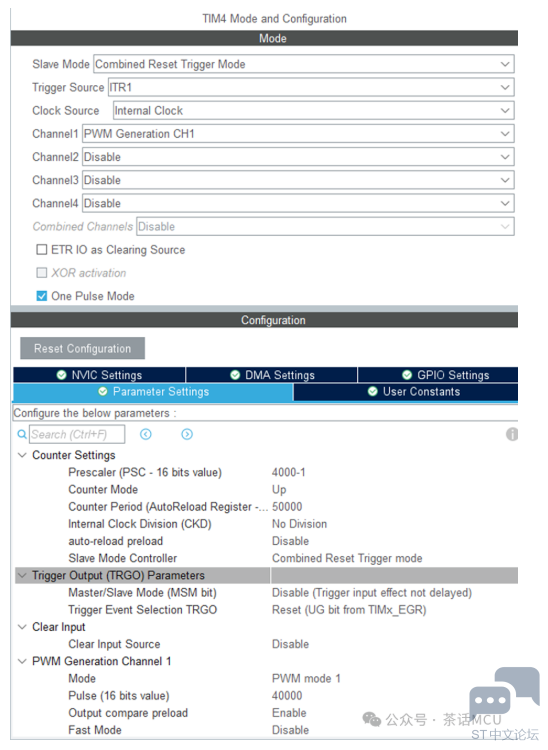
Task: Collapse PWM Generation Channel 1 section
Action: [x=22, y=662]
